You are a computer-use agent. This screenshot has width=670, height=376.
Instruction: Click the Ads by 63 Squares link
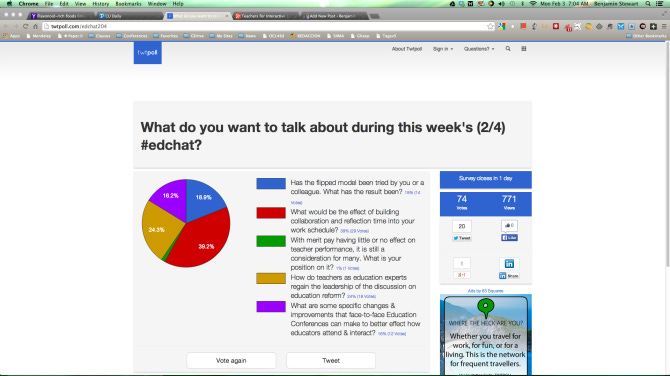pos(485,291)
